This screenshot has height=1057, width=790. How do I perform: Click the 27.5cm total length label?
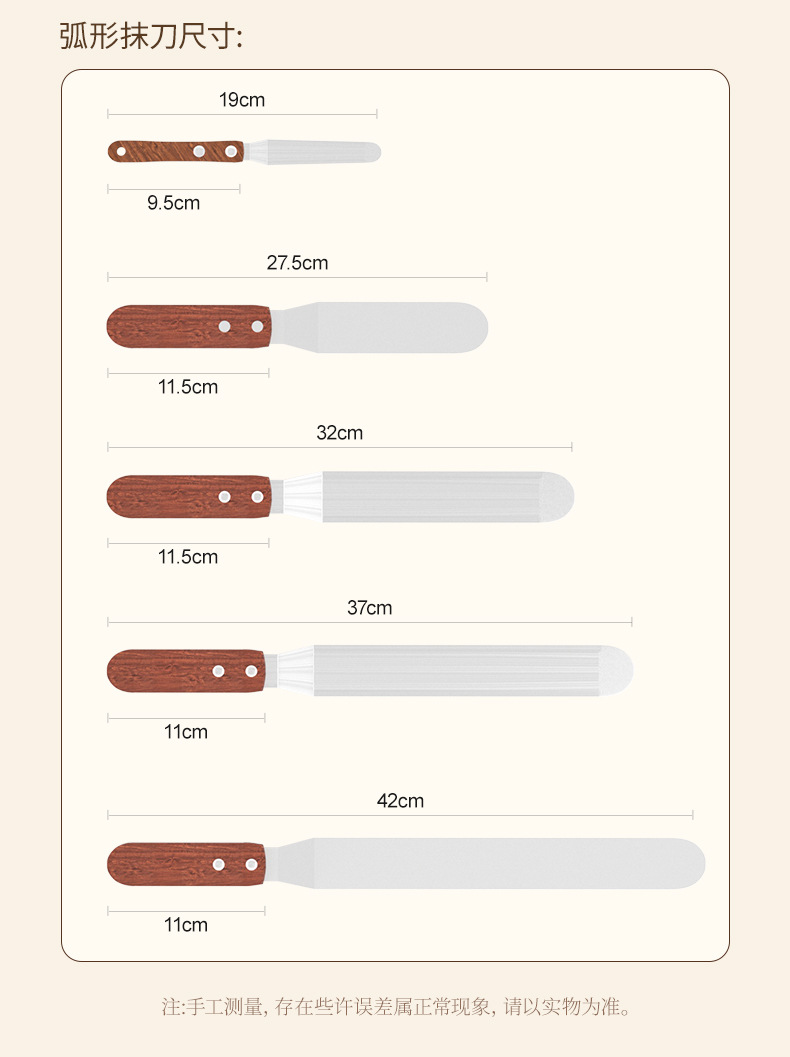tap(297, 263)
